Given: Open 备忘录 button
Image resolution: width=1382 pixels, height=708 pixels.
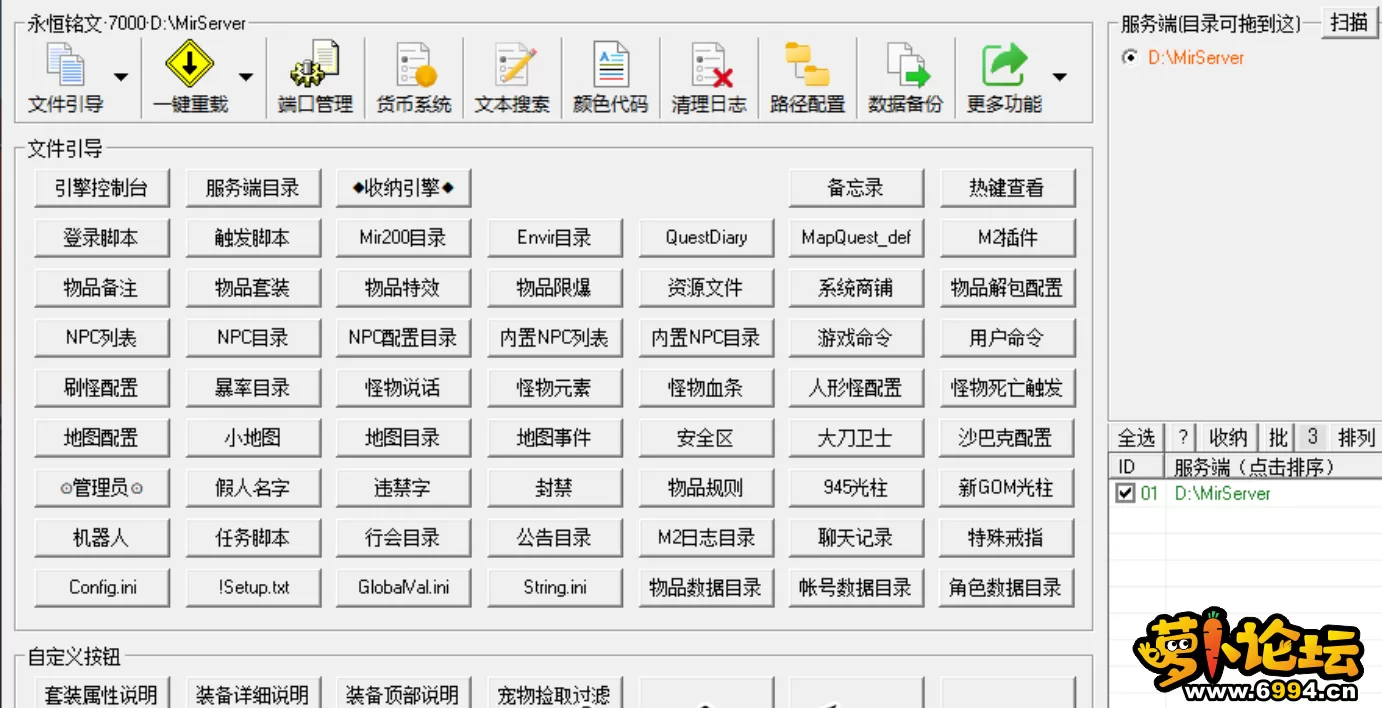Looking at the screenshot, I should (856, 188).
